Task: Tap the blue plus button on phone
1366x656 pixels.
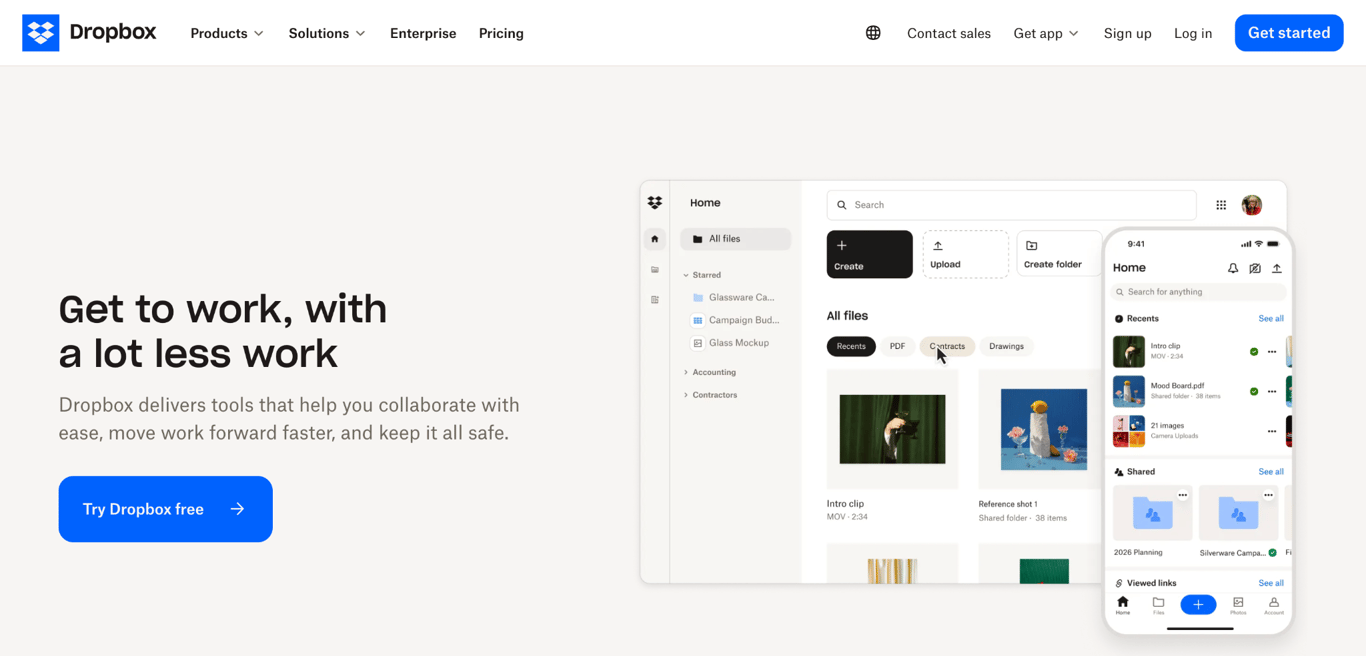Action: (1198, 604)
